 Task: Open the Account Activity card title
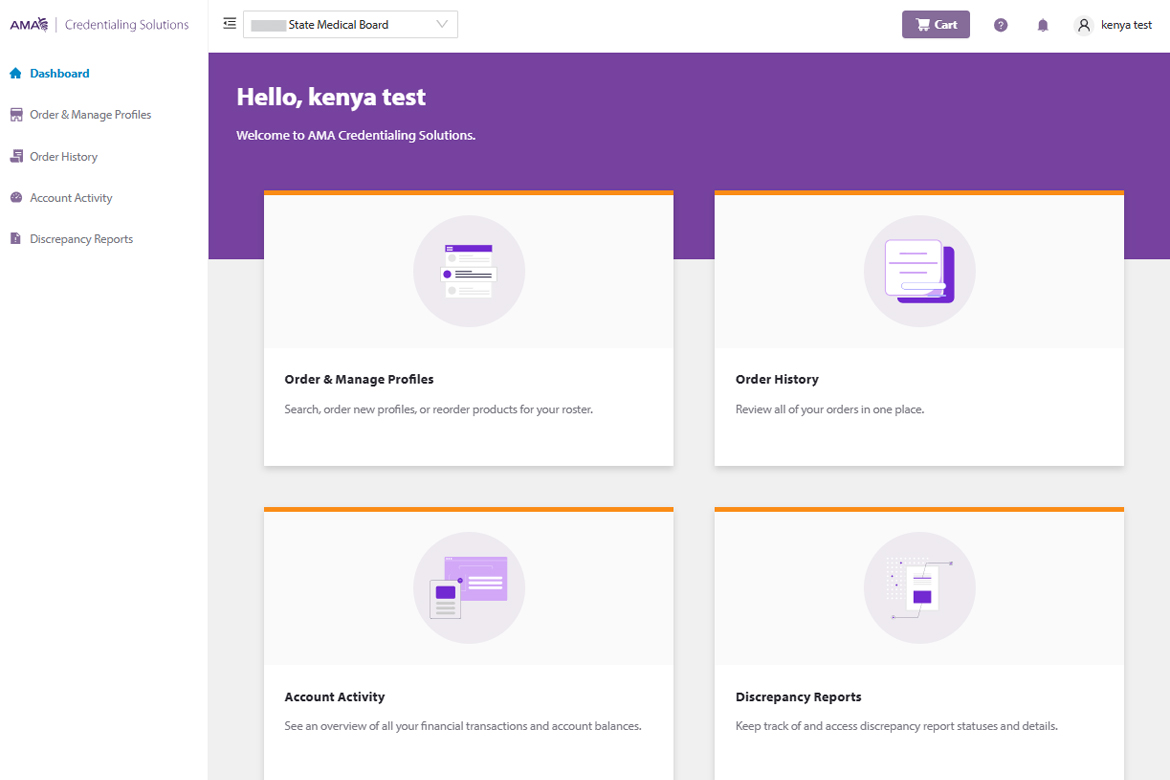334,696
